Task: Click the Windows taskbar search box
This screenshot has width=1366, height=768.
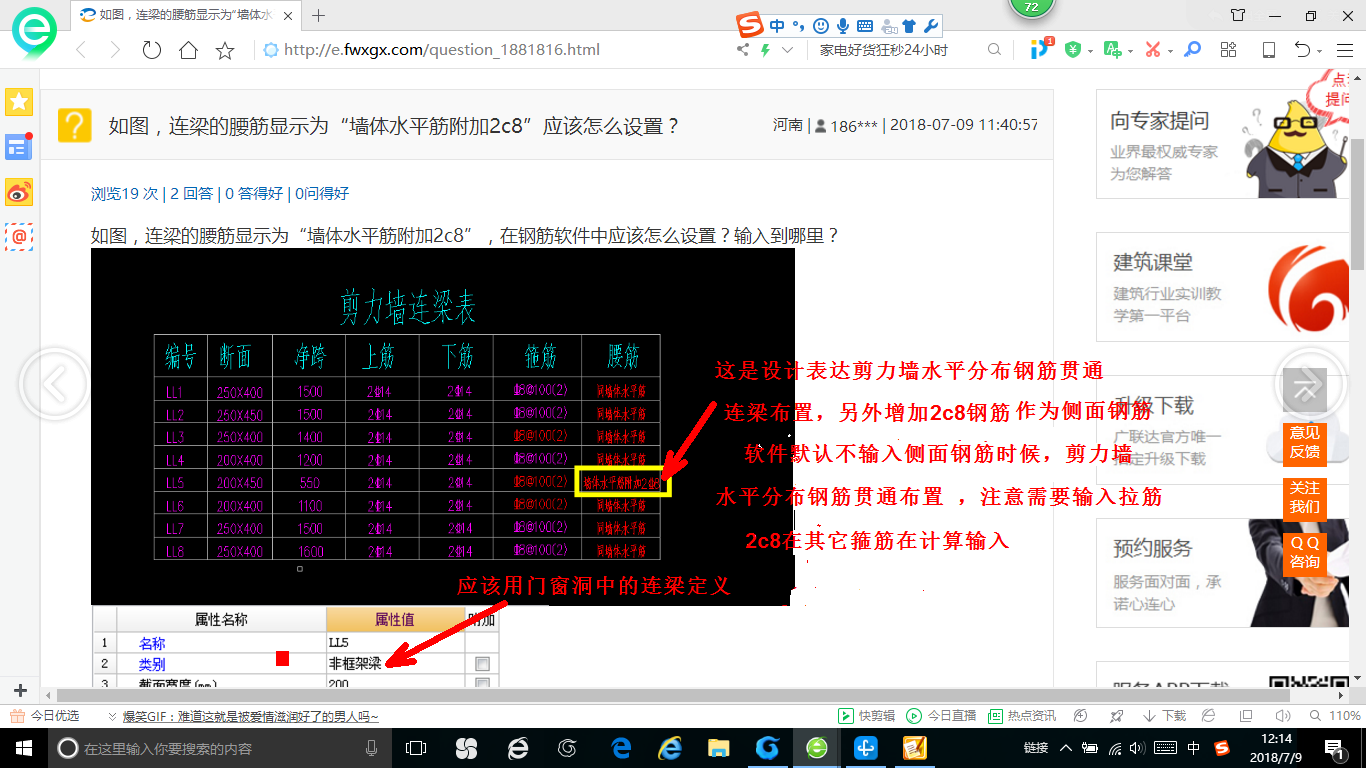Action: tap(220, 748)
